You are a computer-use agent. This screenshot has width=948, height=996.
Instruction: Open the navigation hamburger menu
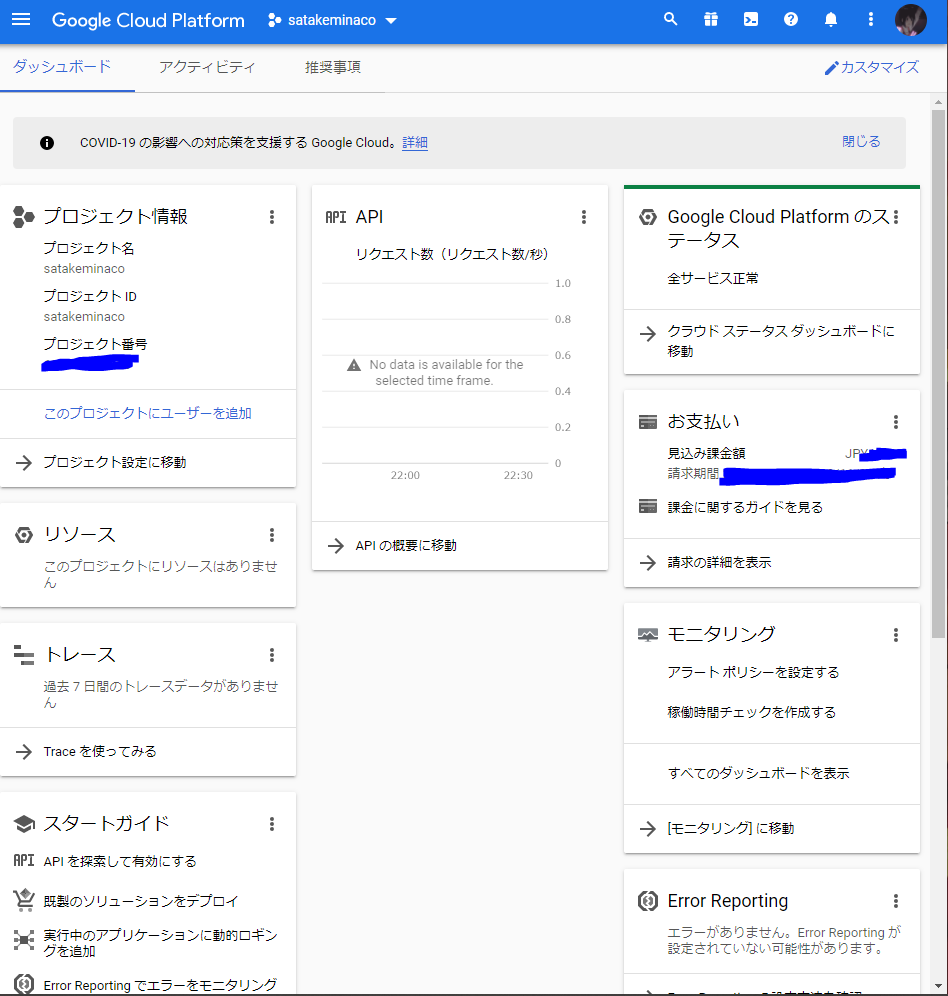tap(21, 20)
